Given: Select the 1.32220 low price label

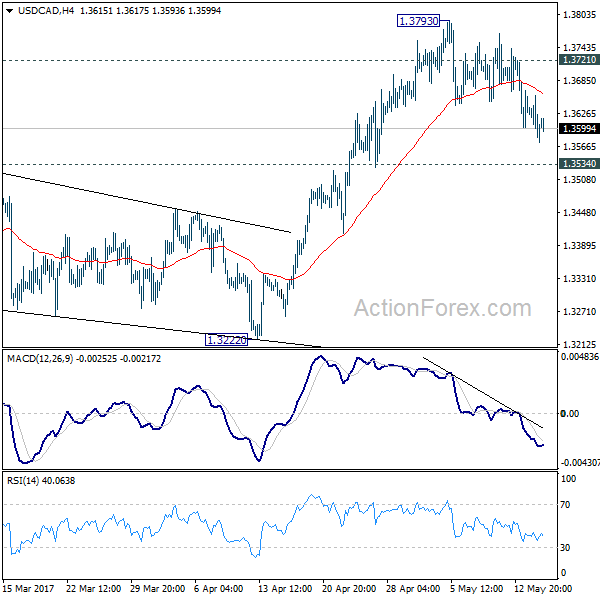Looking at the screenshot, I should 227,340.
